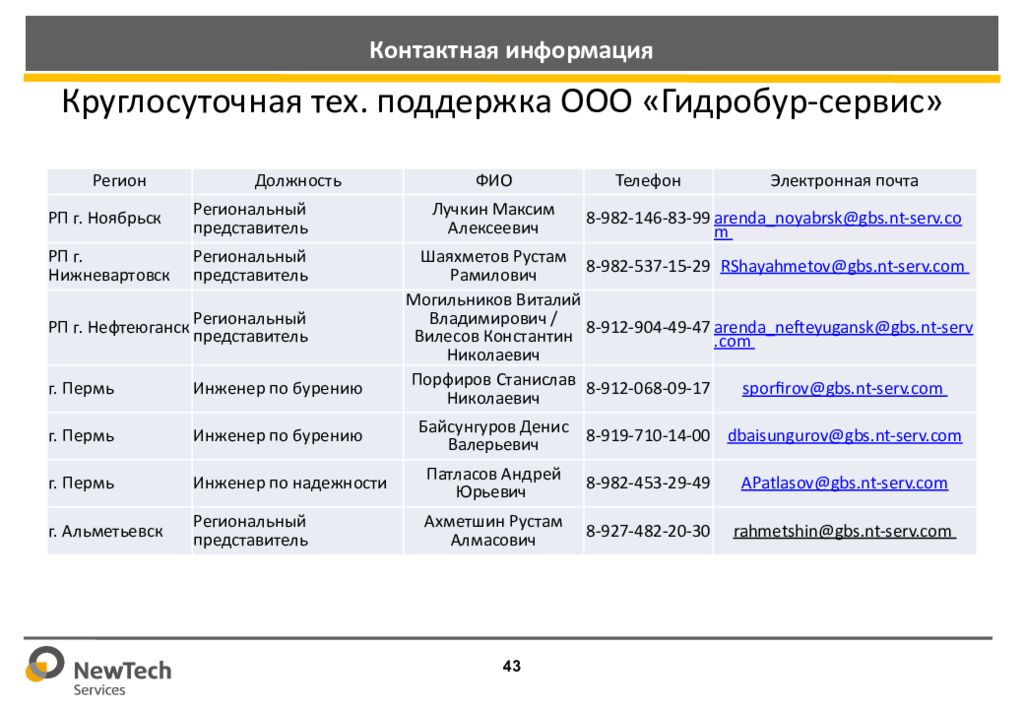Image resolution: width=1024 pixels, height=709 pixels.
Task: Select the name 'Байсунгуров Денис Валерьевич'
Action: pos(493,435)
